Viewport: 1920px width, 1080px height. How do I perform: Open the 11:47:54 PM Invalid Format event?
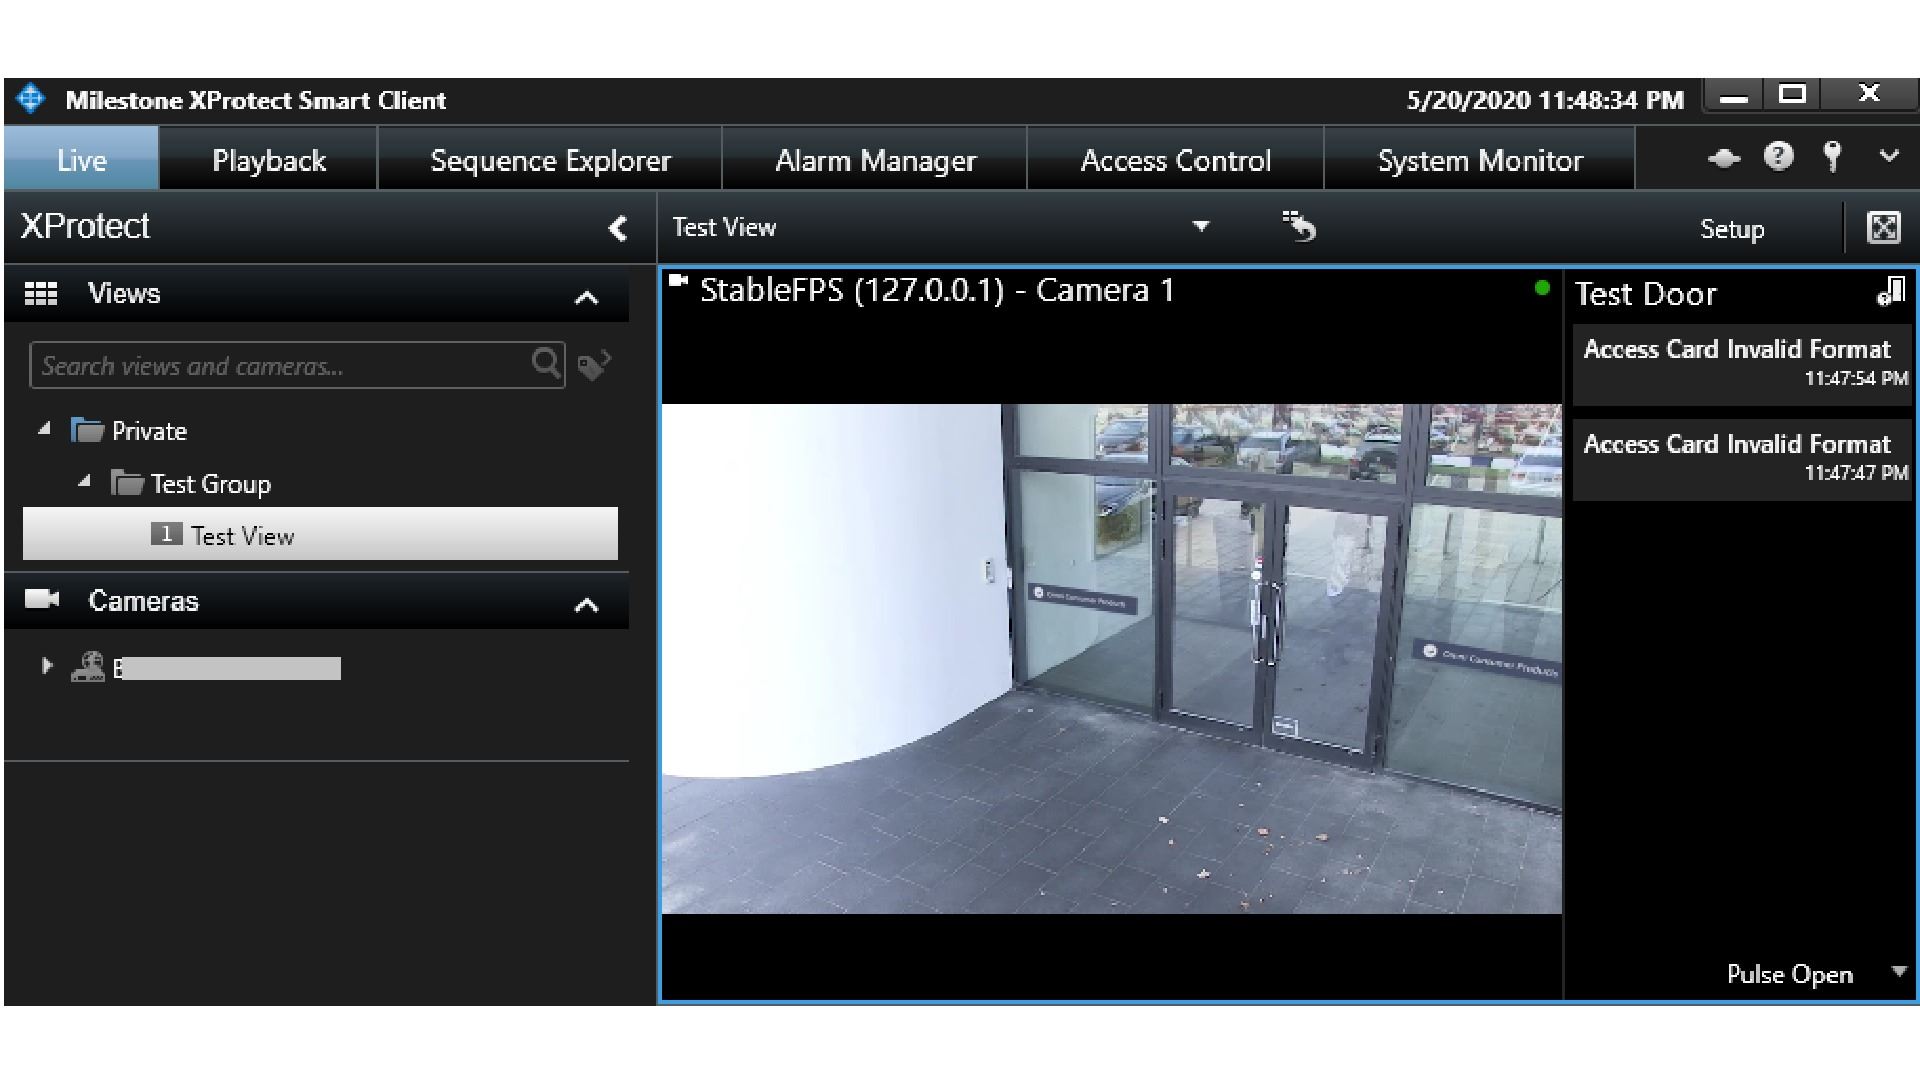[1741, 364]
